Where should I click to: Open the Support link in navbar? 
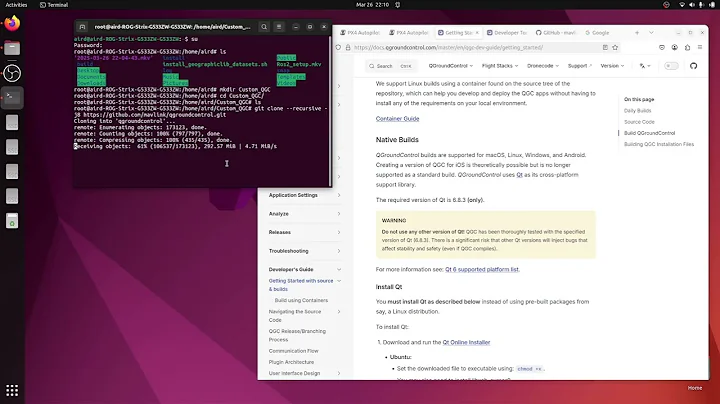point(579,66)
